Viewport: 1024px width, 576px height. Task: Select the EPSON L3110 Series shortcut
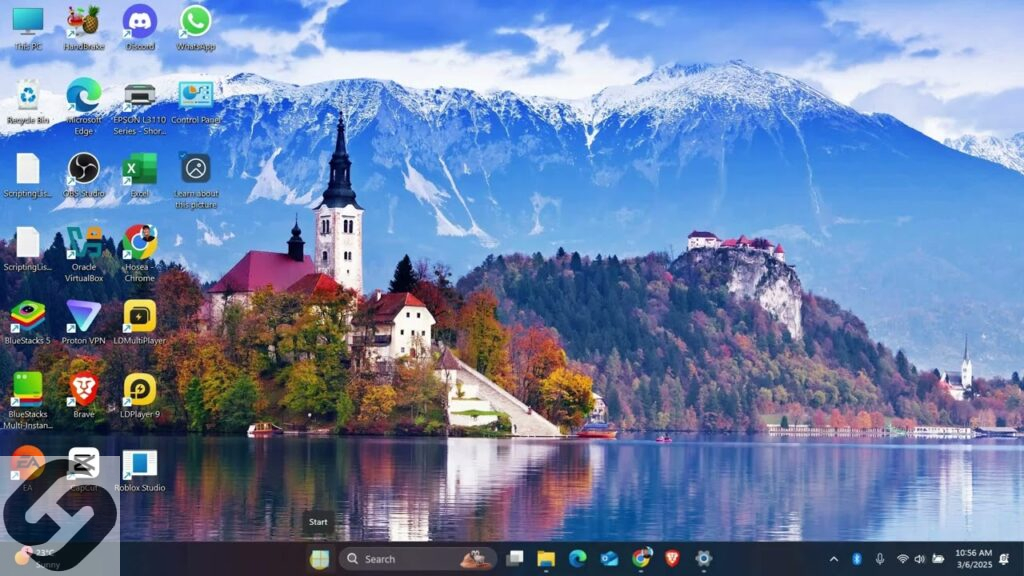pos(140,106)
